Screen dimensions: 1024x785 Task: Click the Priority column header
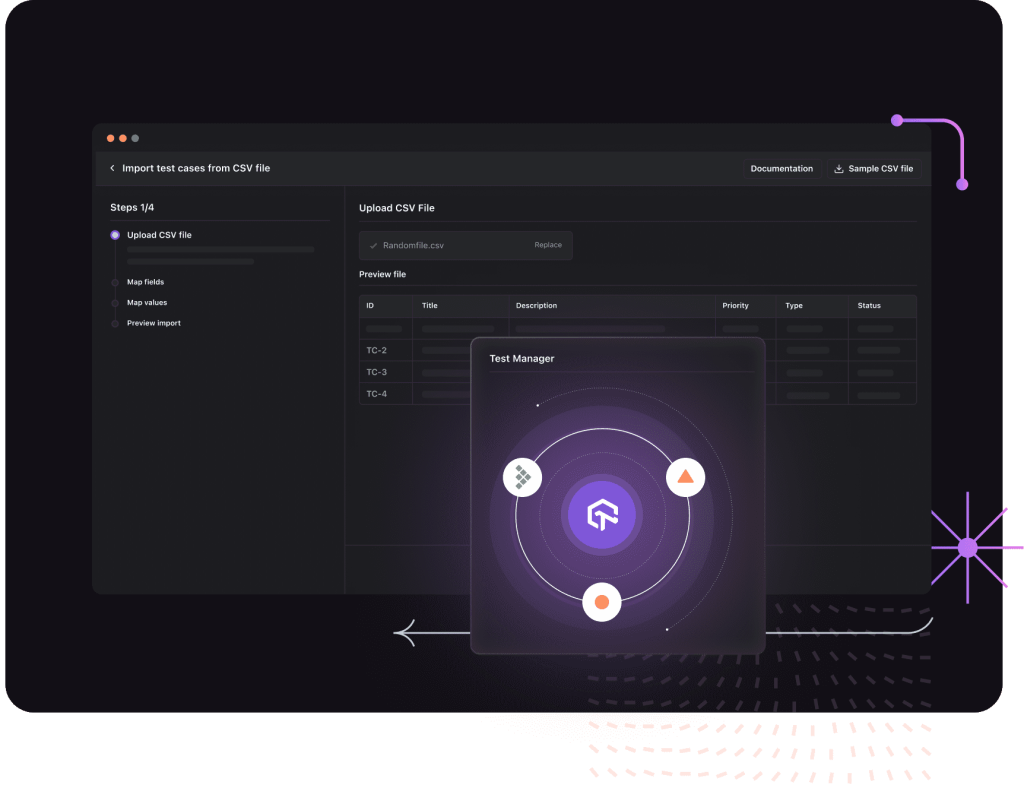735,306
